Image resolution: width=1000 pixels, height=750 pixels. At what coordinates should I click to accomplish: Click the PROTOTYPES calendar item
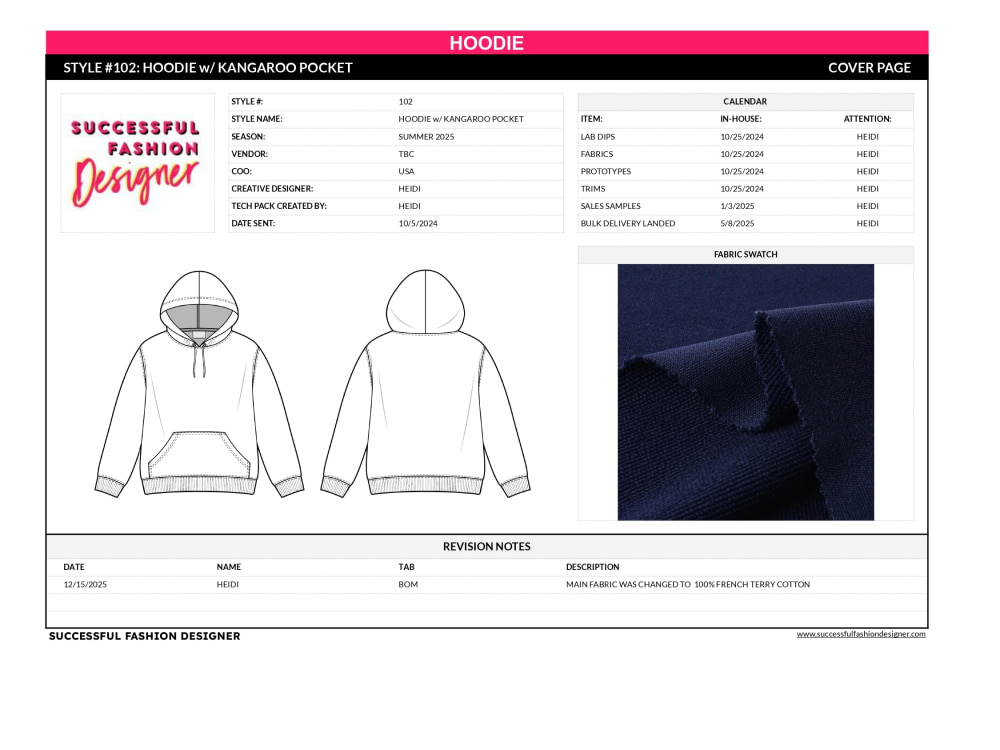click(x=606, y=171)
